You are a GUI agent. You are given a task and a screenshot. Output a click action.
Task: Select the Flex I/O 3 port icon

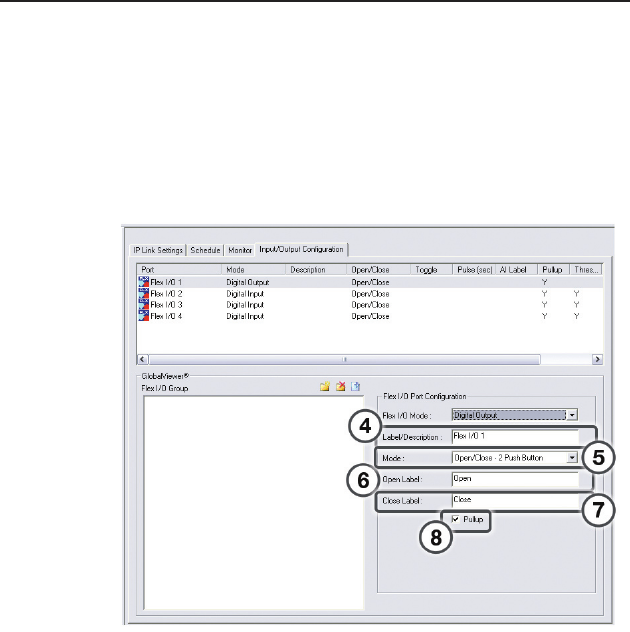144,304
